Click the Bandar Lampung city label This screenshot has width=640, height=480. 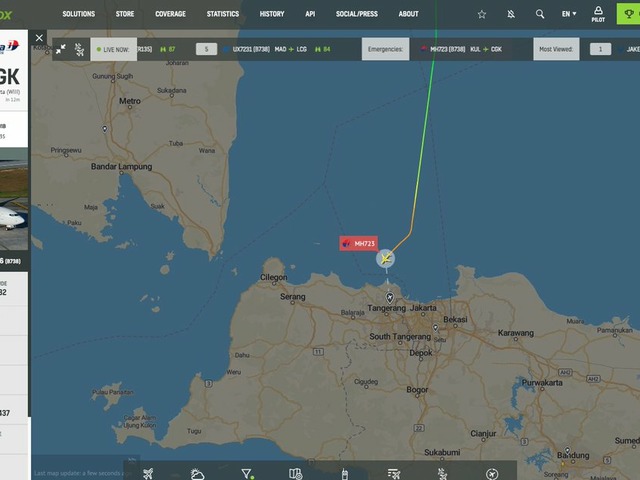(121, 167)
